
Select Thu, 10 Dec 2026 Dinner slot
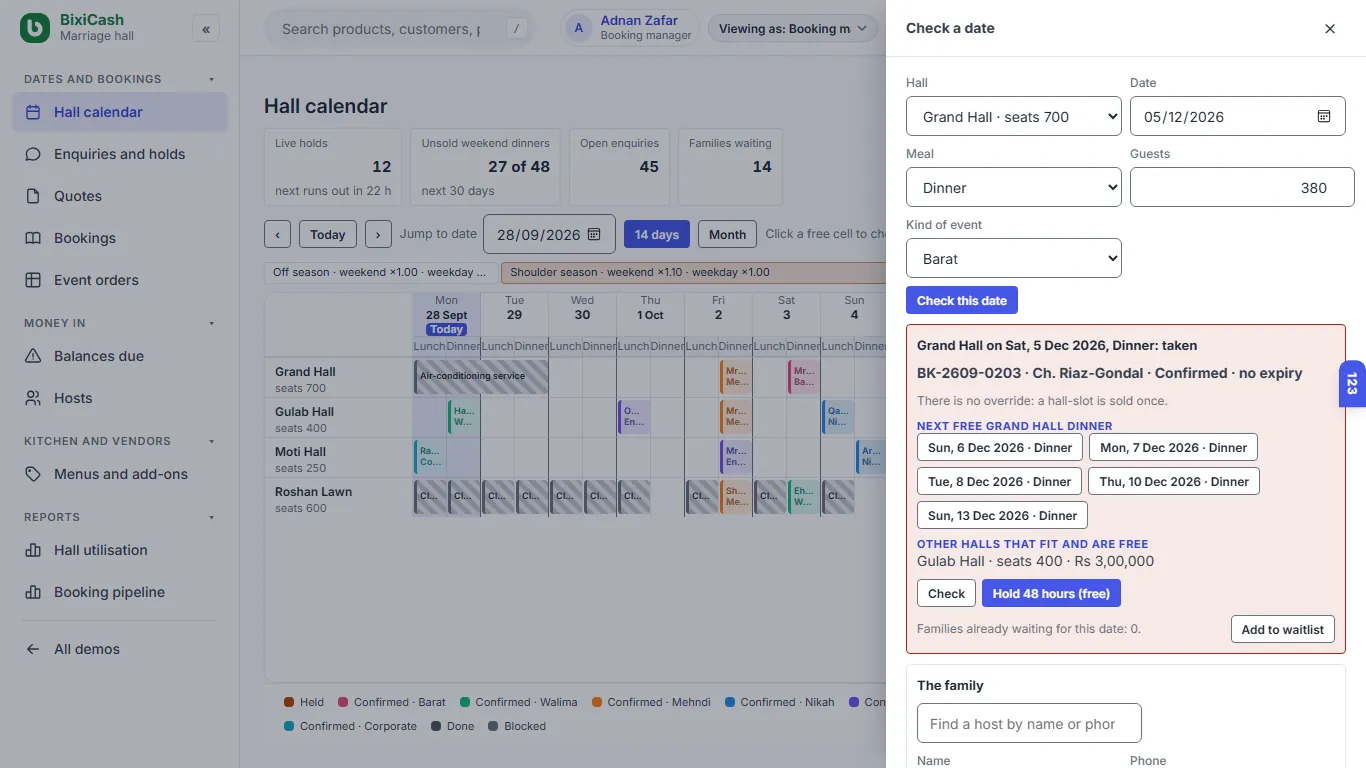point(1174,481)
